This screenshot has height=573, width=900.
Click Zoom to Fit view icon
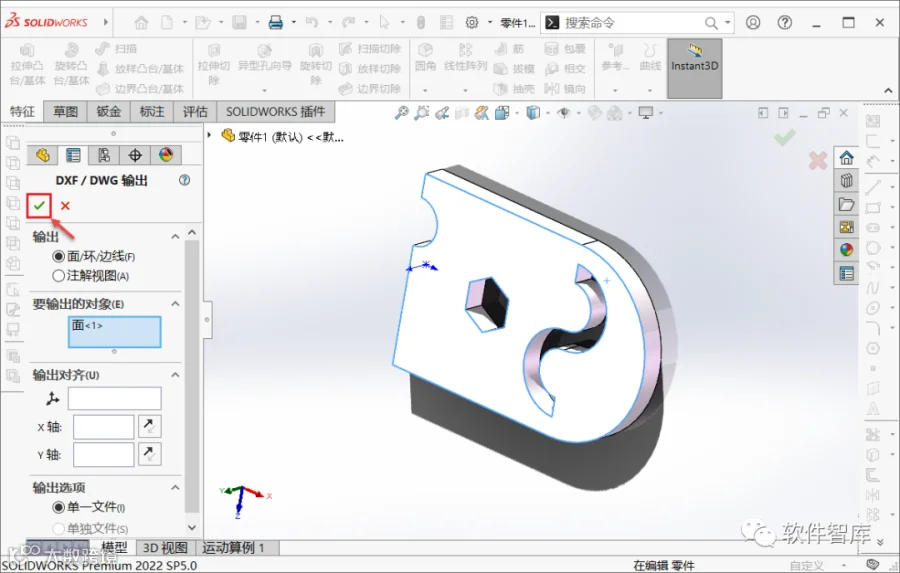coord(402,113)
